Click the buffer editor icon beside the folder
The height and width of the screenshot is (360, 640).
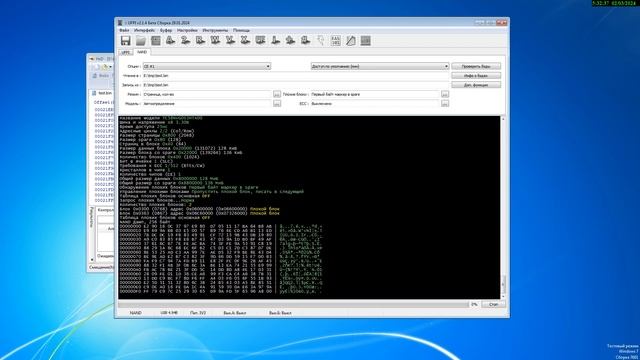point(156,40)
